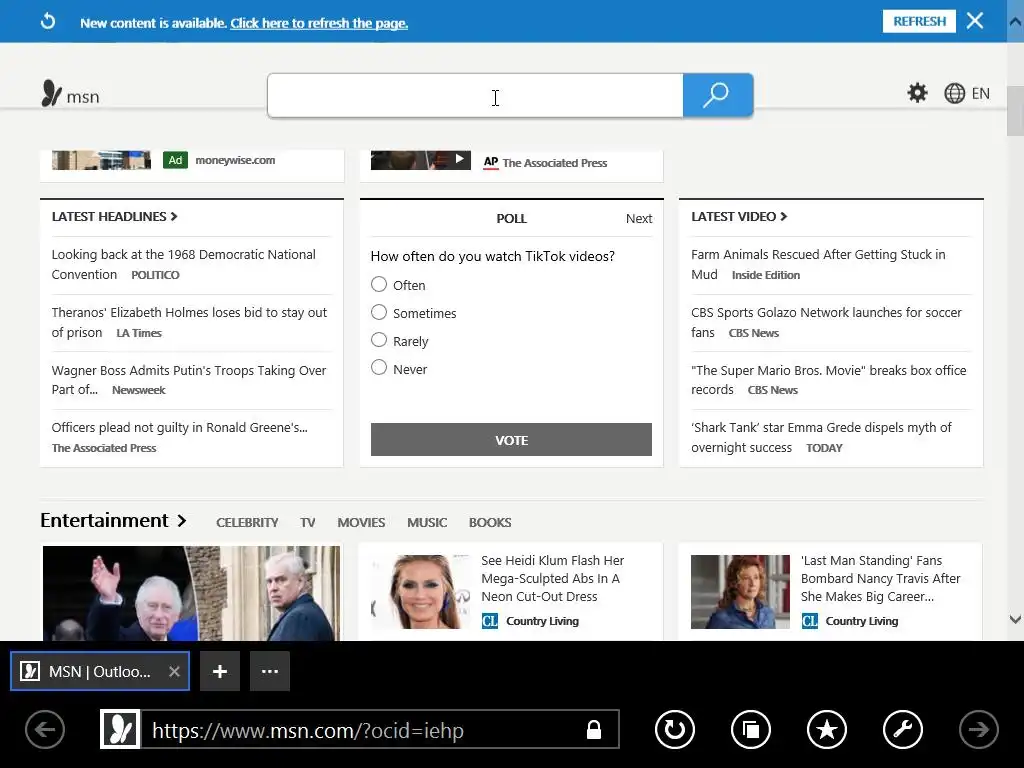1024x768 pixels.
Task: Click the refresh circular arrow in banner
Action: 48,22
